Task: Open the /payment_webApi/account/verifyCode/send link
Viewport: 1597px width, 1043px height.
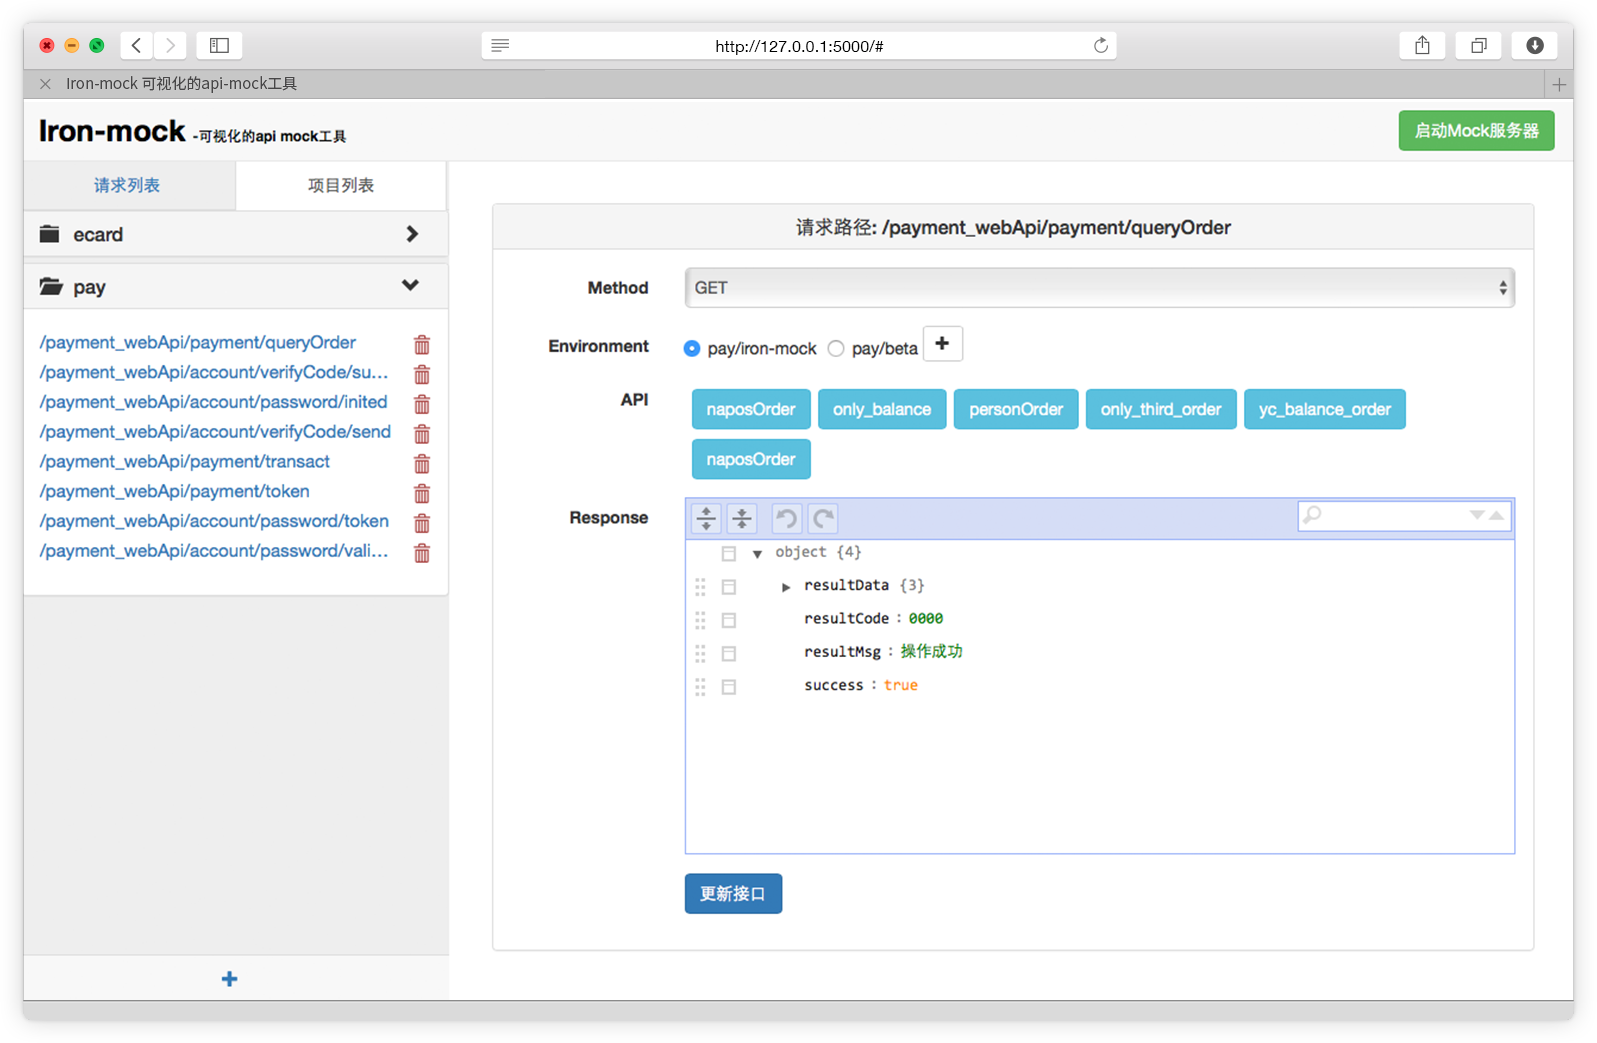Action: 215,432
